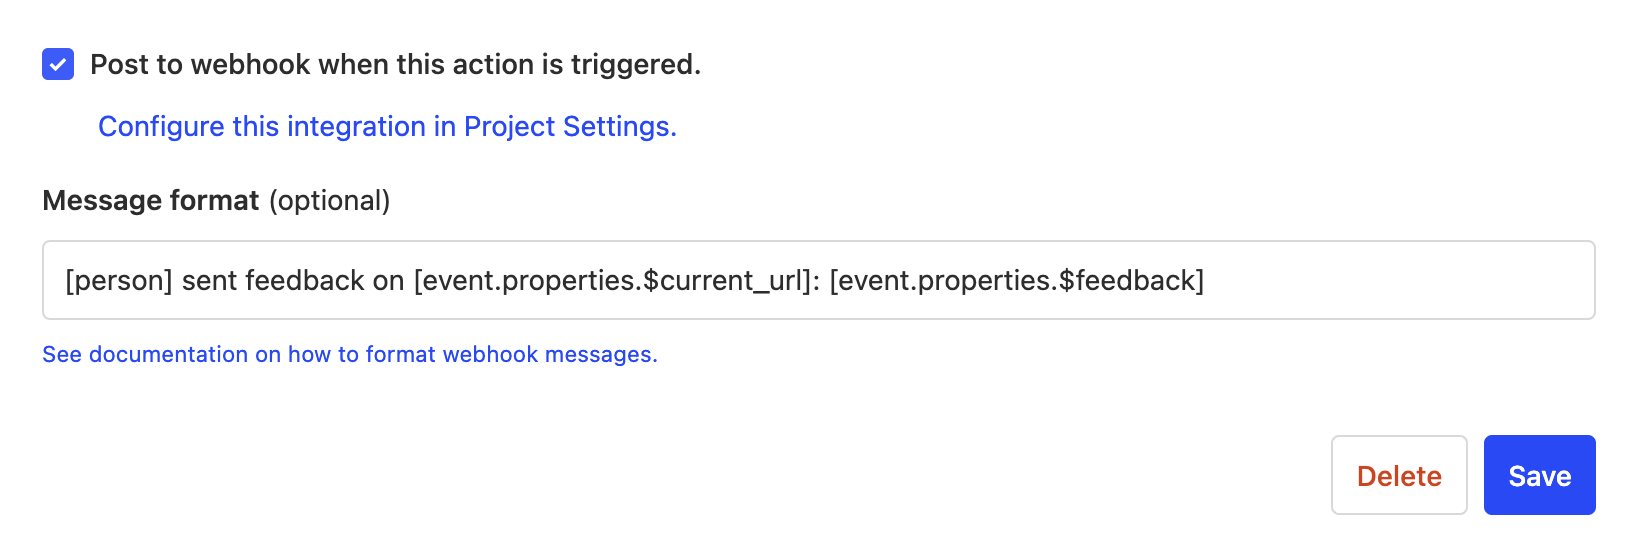Click the words 'webhook messages' in the documentation link
Image resolution: width=1634 pixels, height=536 pixels.
tap(549, 355)
